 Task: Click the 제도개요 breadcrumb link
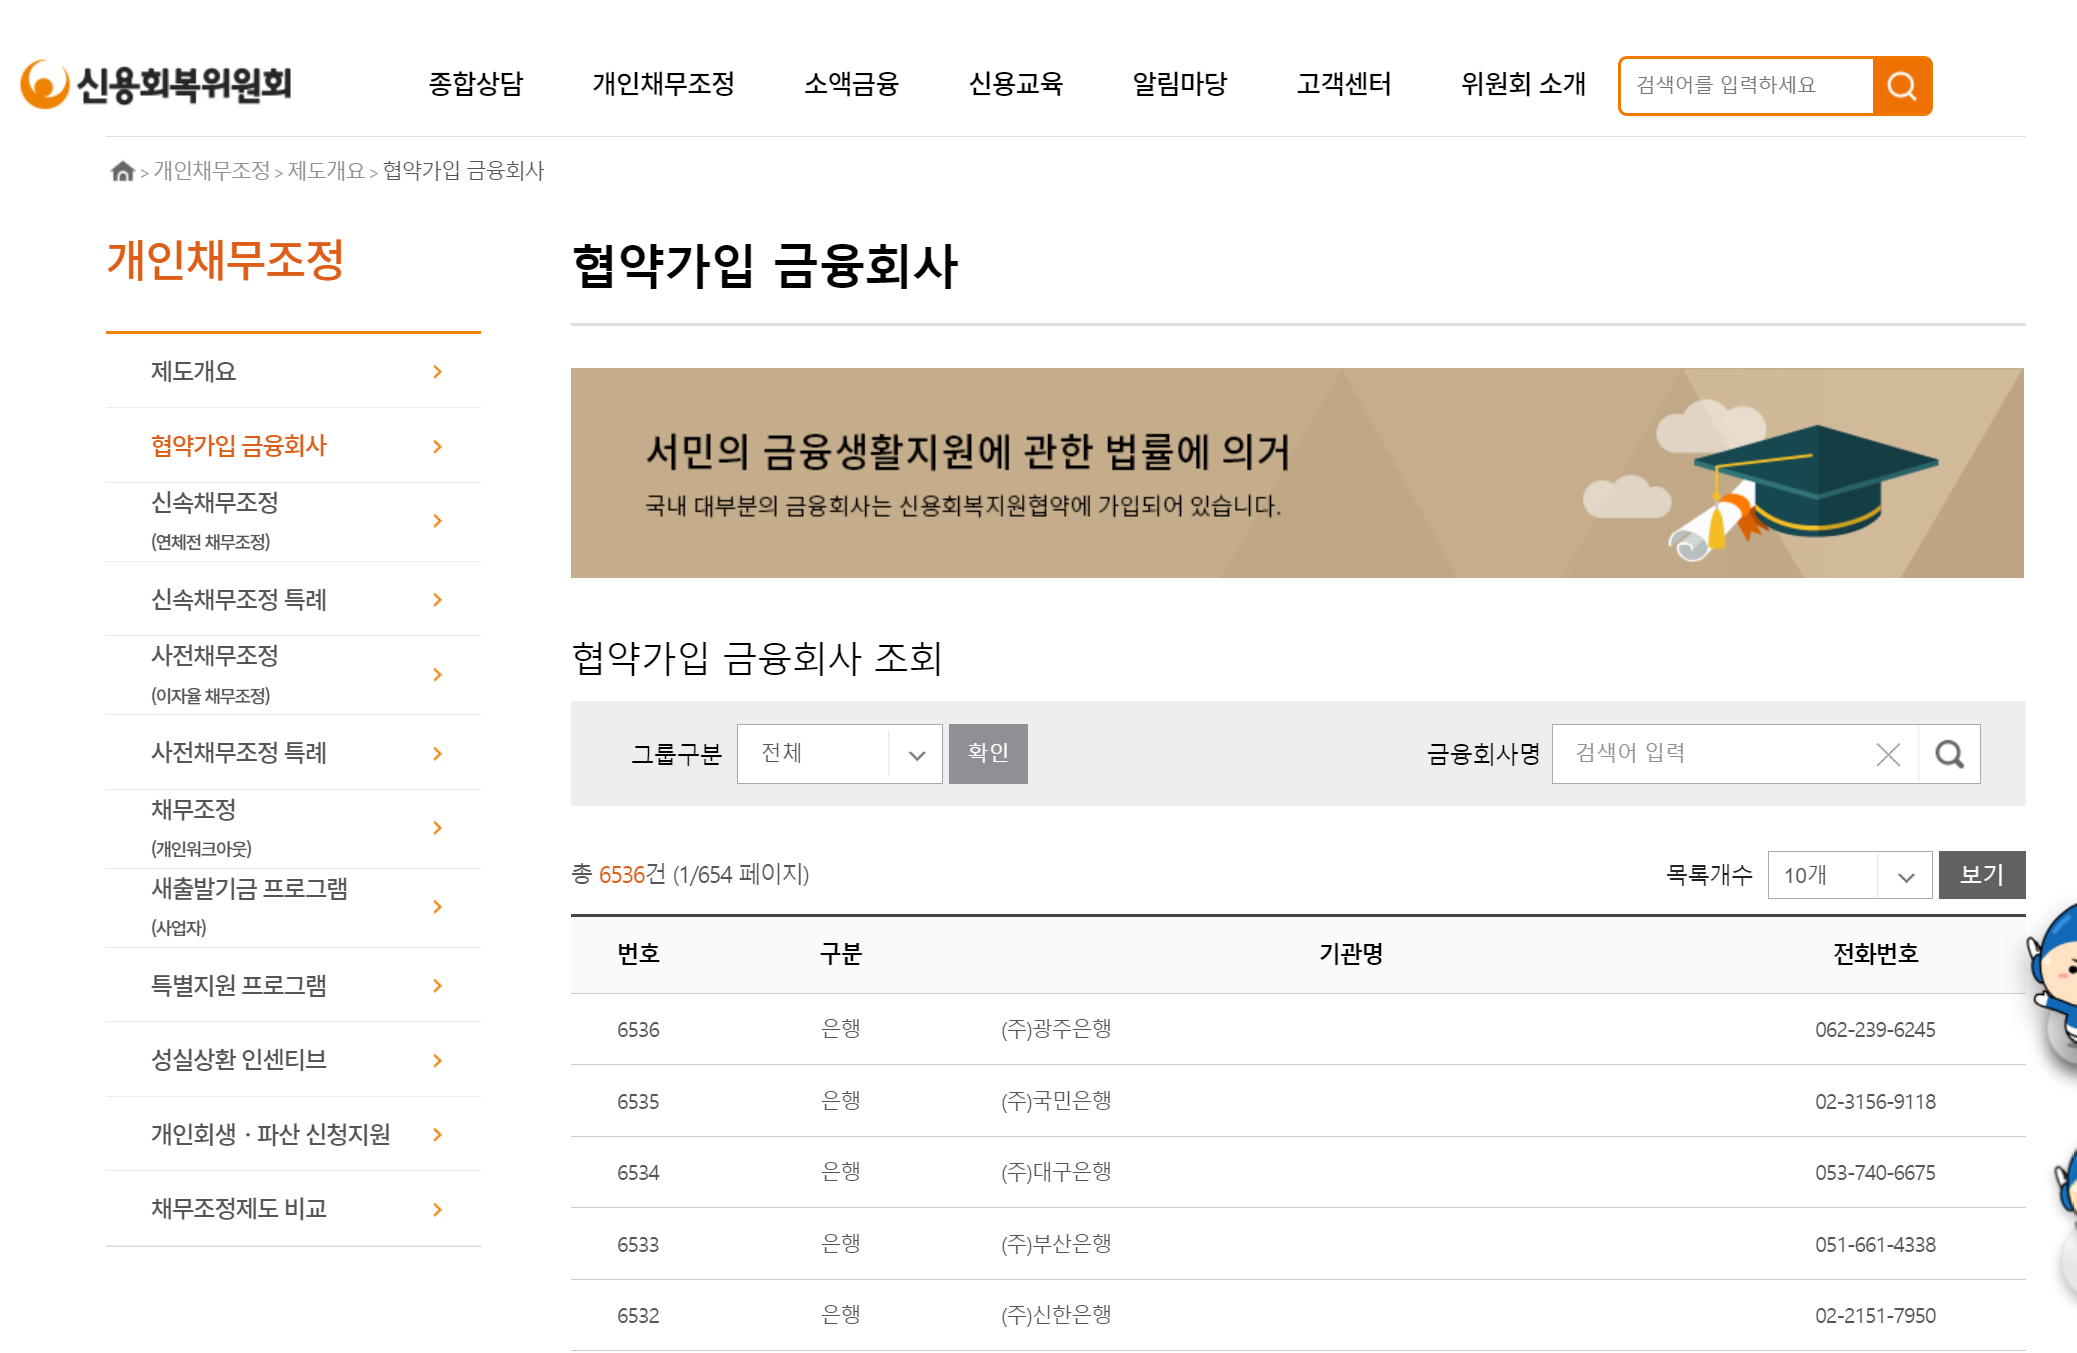click(326, 171)
